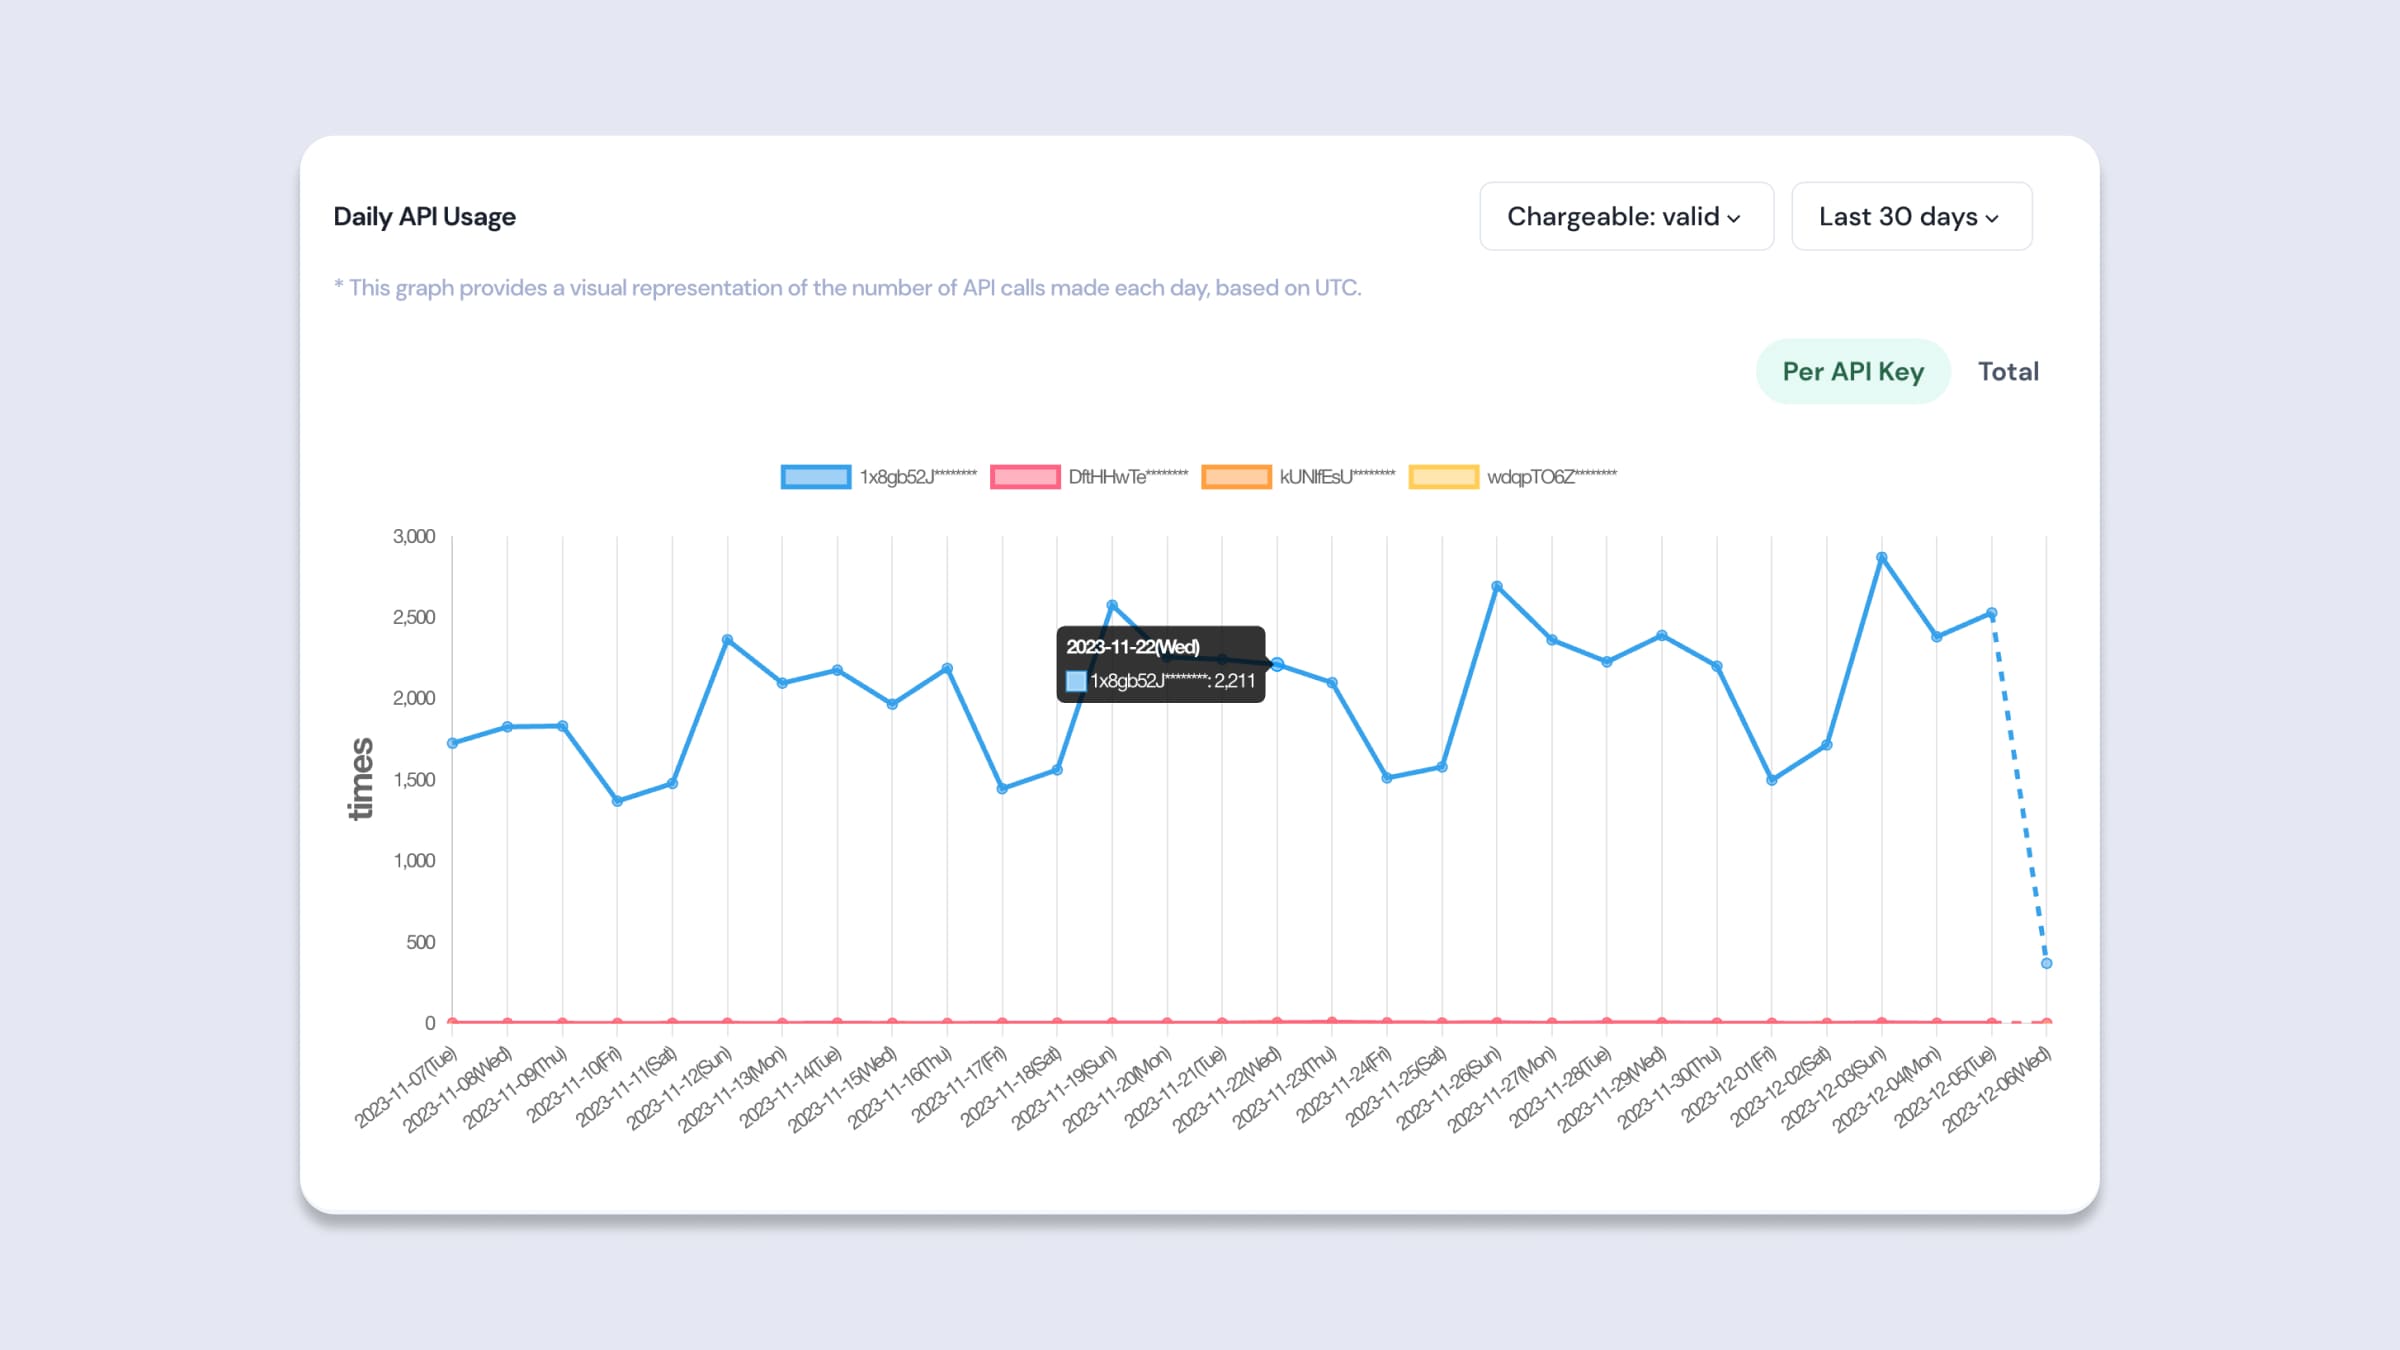Click the blue data point on 2023-12-04(Mon)
The width and height of the screenshot is (2400, 1350).
pyautogui.click(x=1937, y=636)
